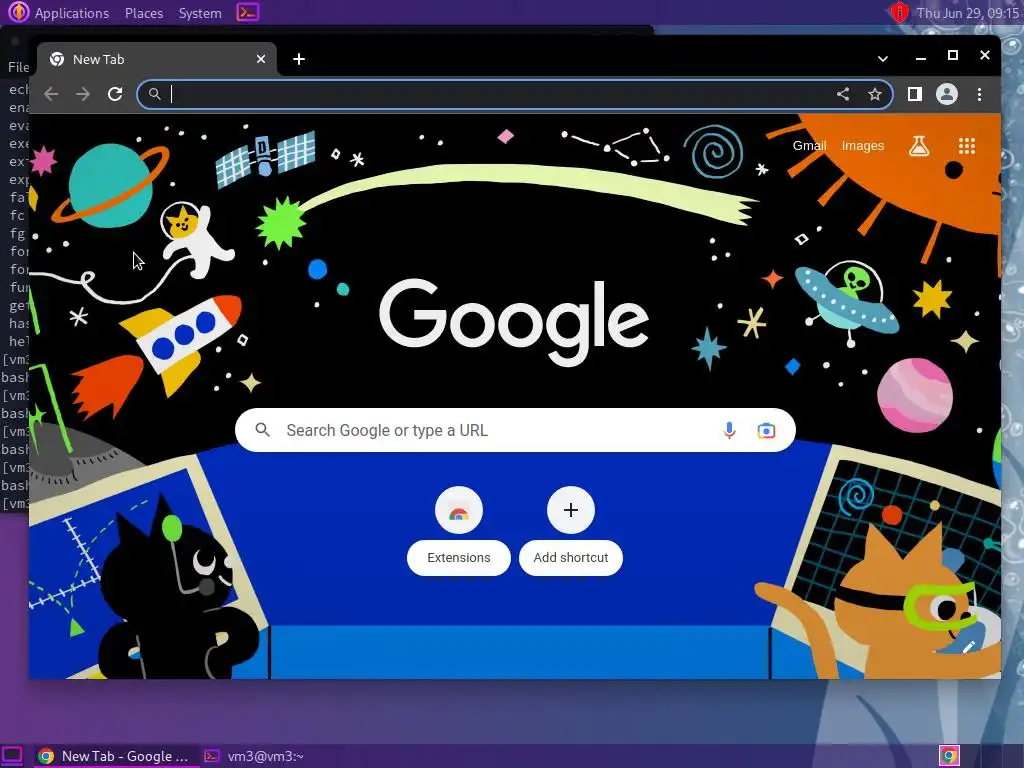Switch to the vm3@vm3:~ terminal taskbar entry
The image size is (1024, 768).
pyautogui.click(x=255, y=756)
